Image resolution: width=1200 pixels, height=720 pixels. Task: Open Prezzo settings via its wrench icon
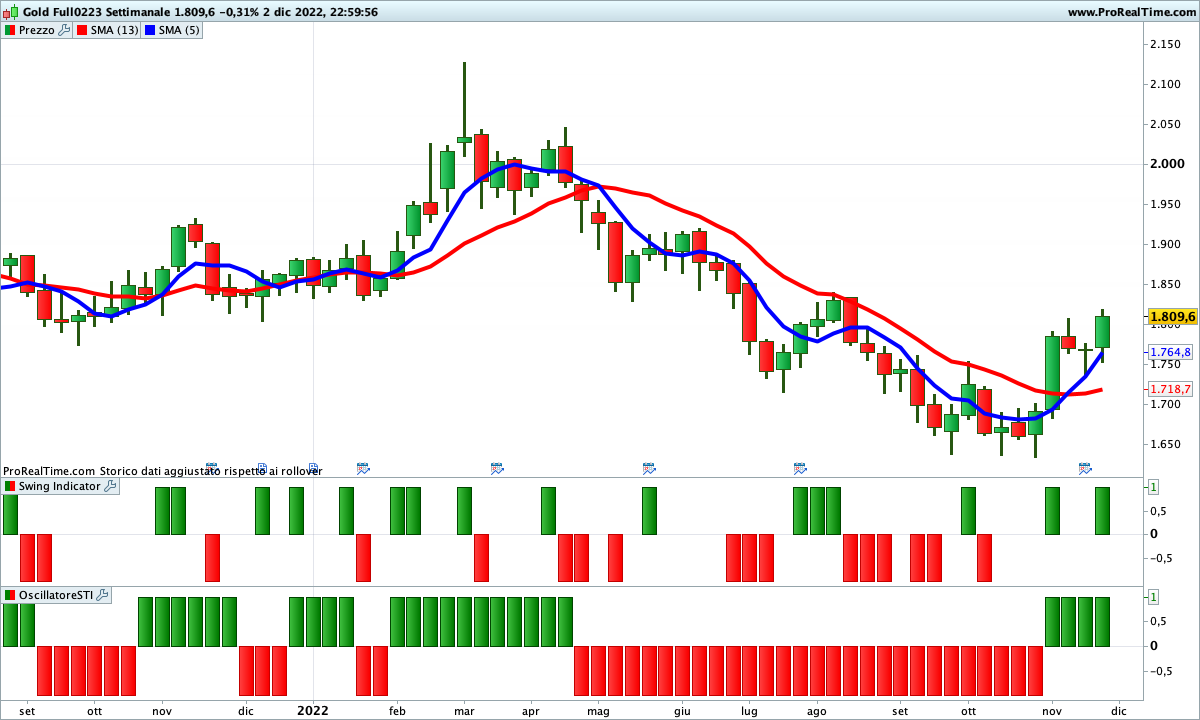point(65,30)
